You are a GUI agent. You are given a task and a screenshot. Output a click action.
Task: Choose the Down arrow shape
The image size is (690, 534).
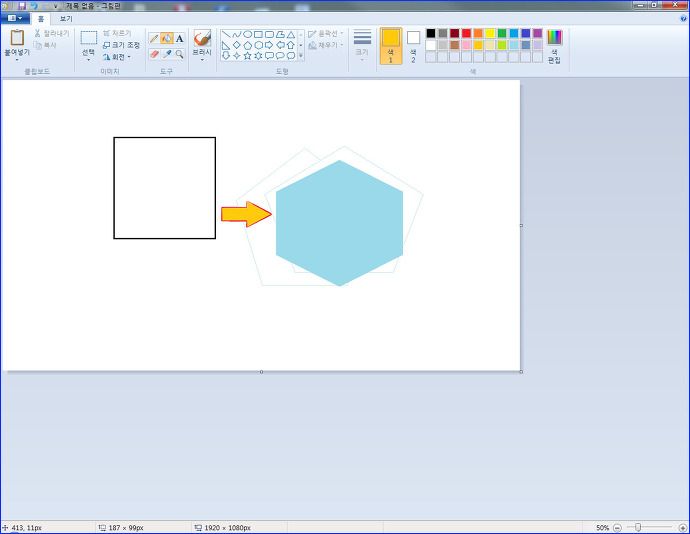point(226,55)
